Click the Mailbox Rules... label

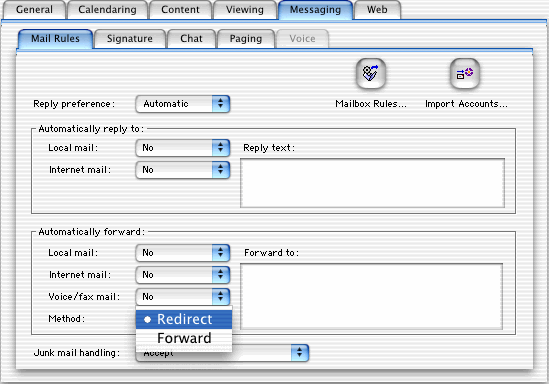point(371,104)
